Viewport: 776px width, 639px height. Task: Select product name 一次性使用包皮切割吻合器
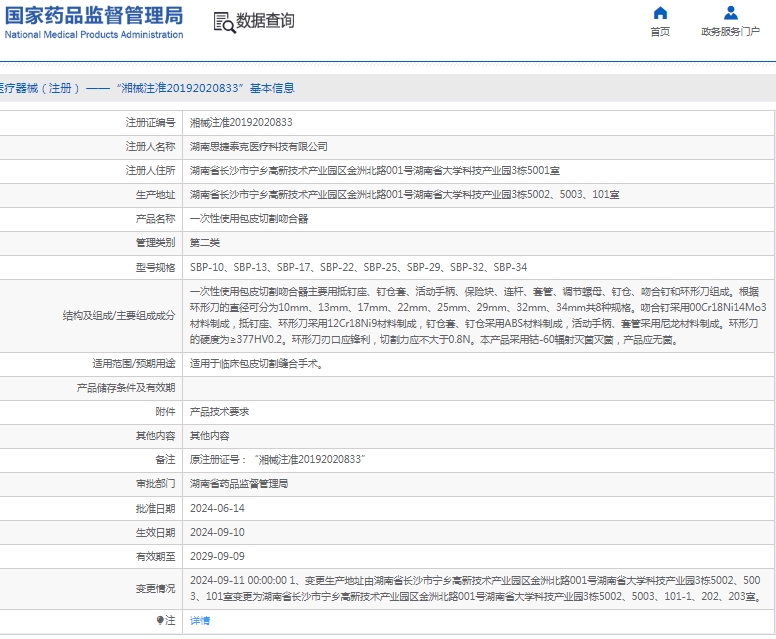(249, 219)
